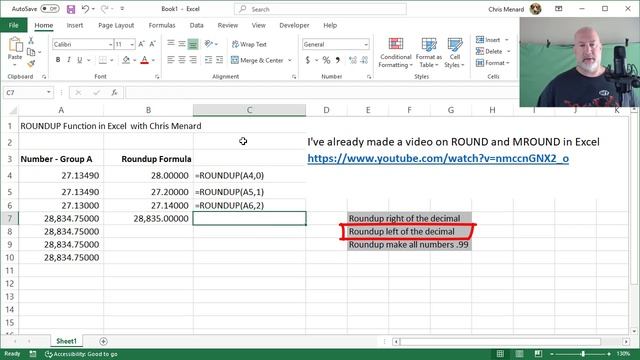Click the Percent Style icon
Image resolution: width=640 pixels, height=360 pixels.
[x=327, y=60]
